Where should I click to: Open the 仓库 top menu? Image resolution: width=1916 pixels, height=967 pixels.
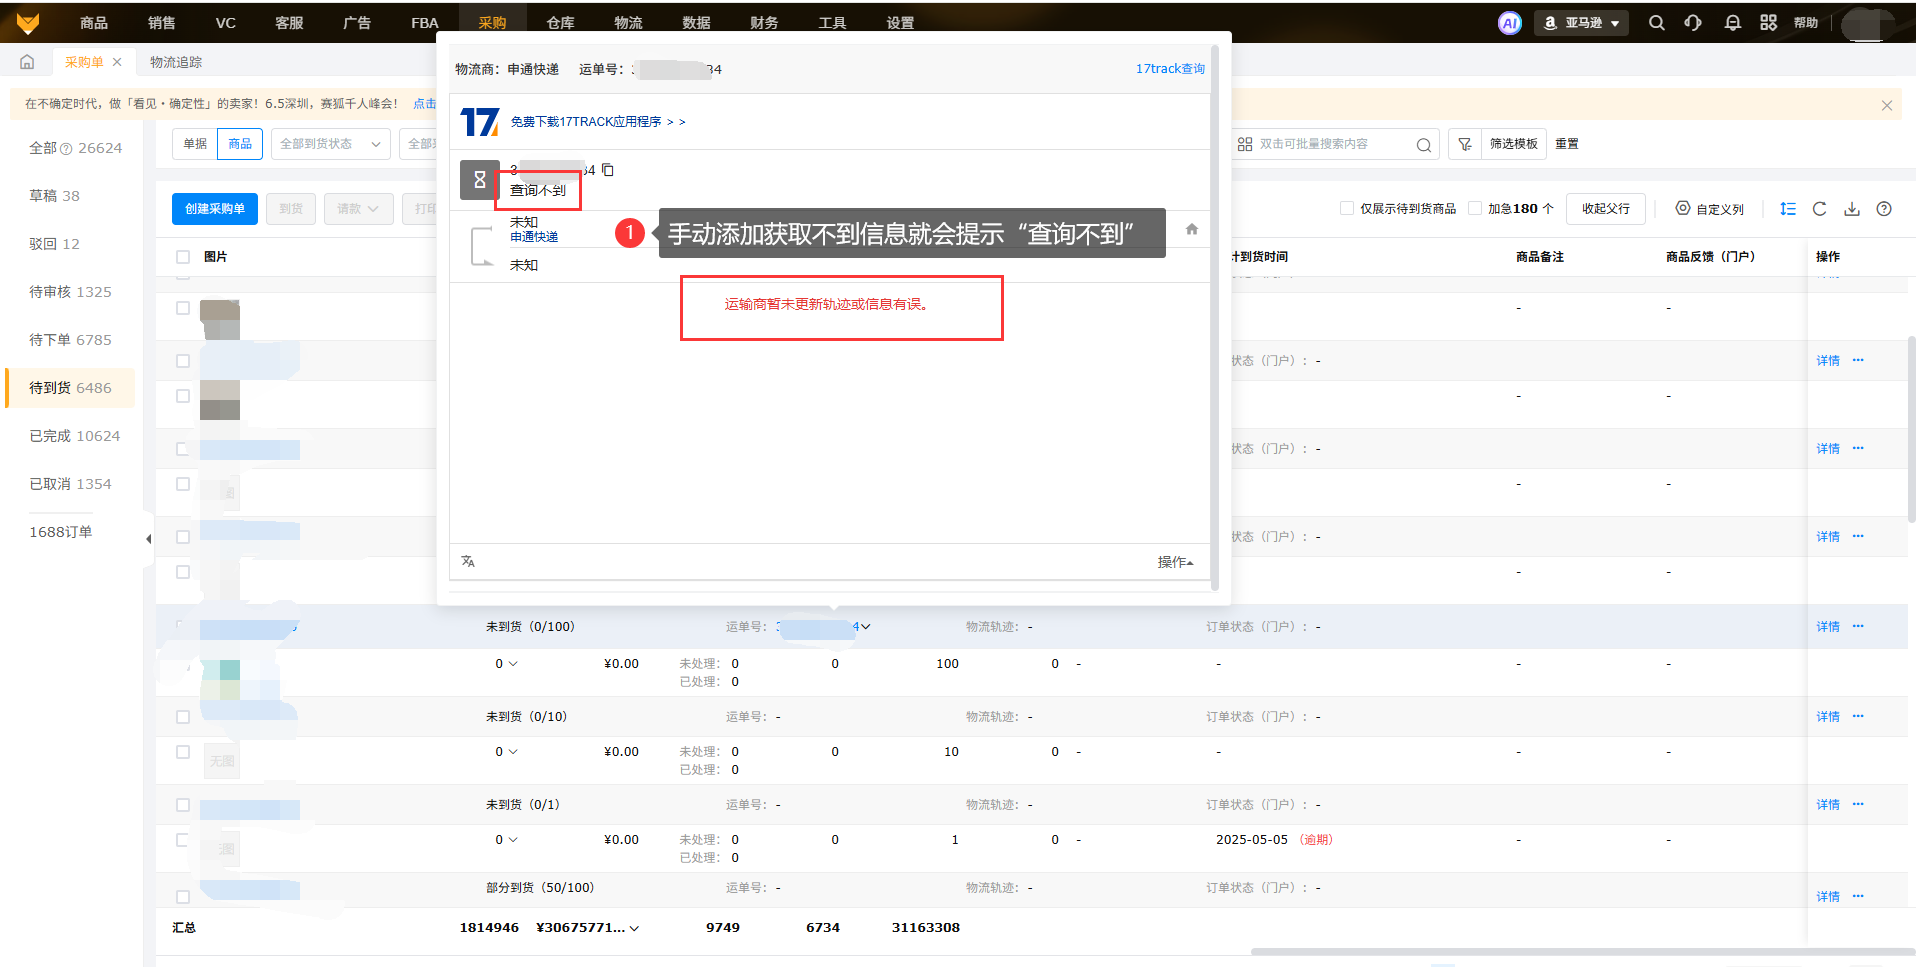click(x=560, y=23)
